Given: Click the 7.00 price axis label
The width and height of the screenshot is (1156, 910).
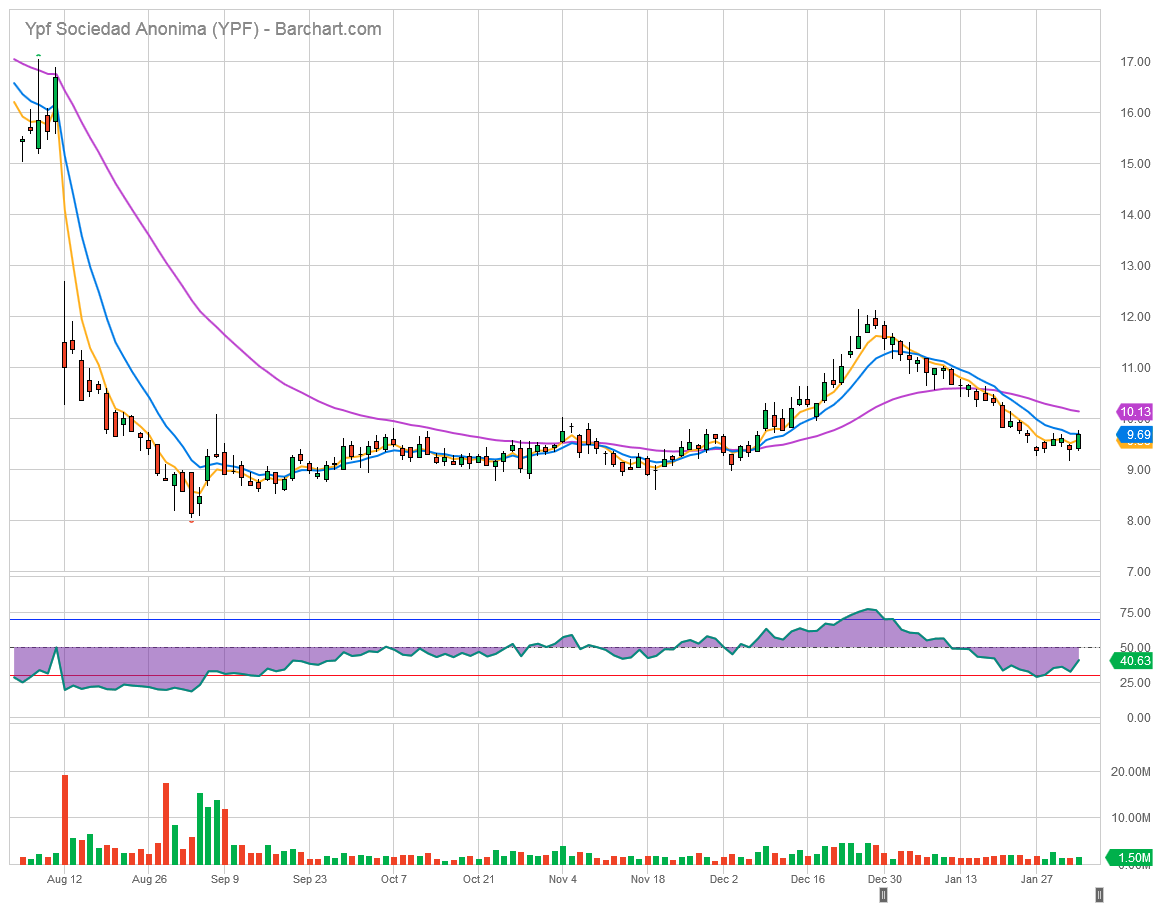Looking at the screenshot, I should 1138,572.
